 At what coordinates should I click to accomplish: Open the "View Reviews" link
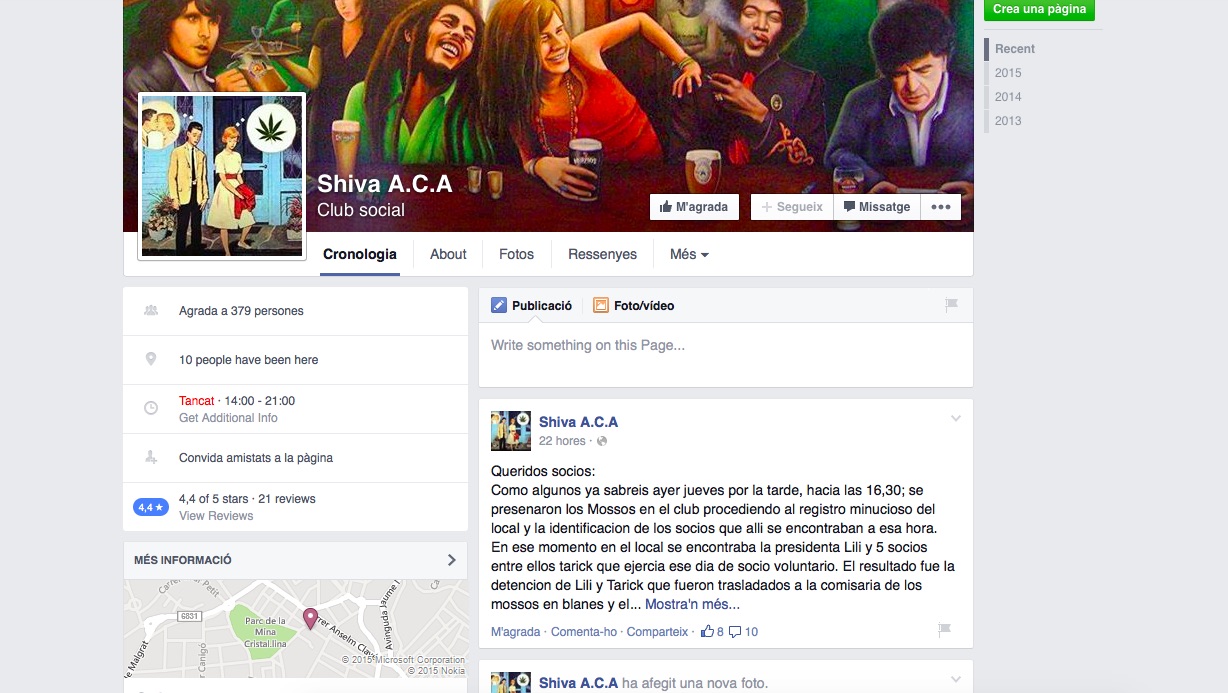tap(216, 516)
